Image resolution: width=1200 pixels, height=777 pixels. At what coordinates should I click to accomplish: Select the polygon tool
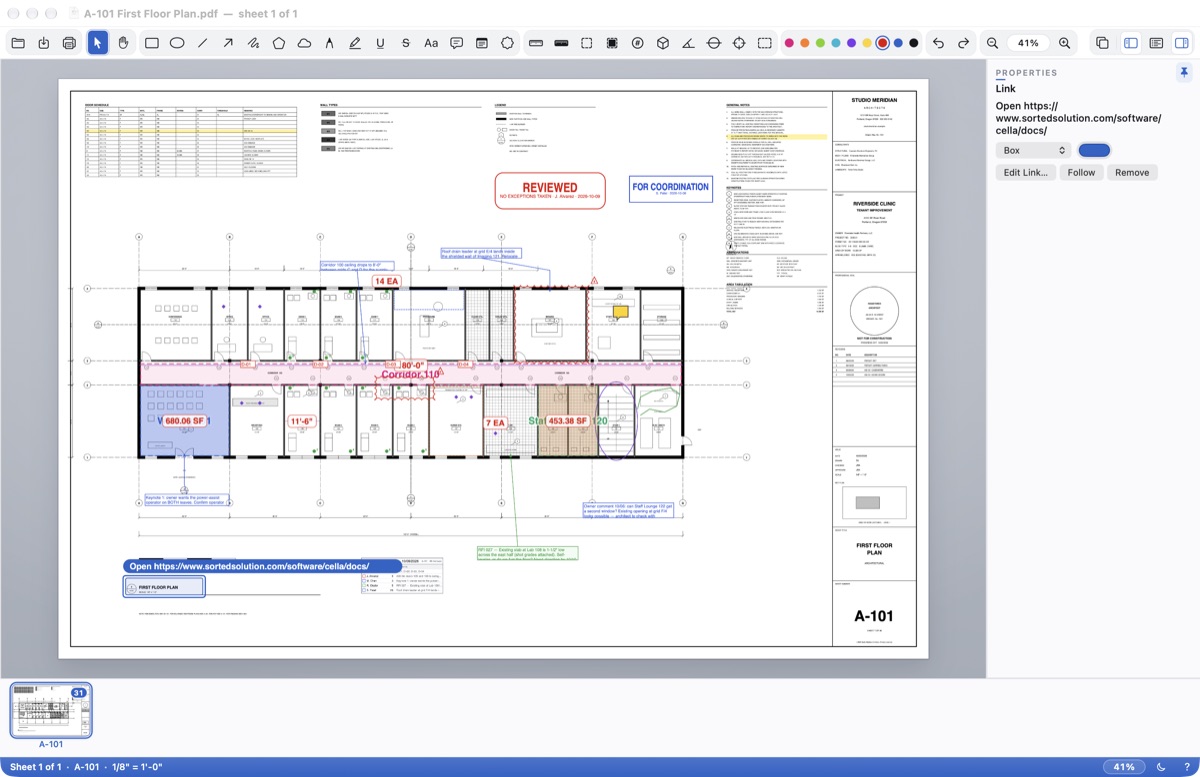point(279,43)
